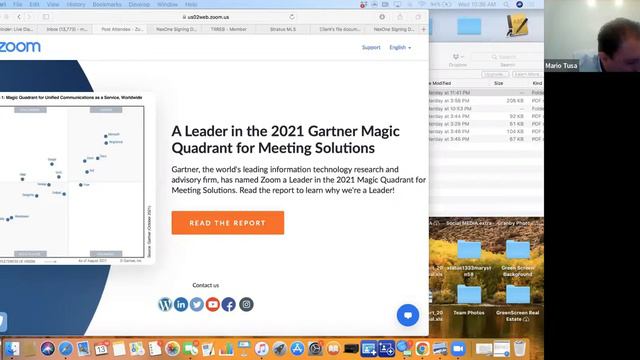Open the File menu

[17, 4]
